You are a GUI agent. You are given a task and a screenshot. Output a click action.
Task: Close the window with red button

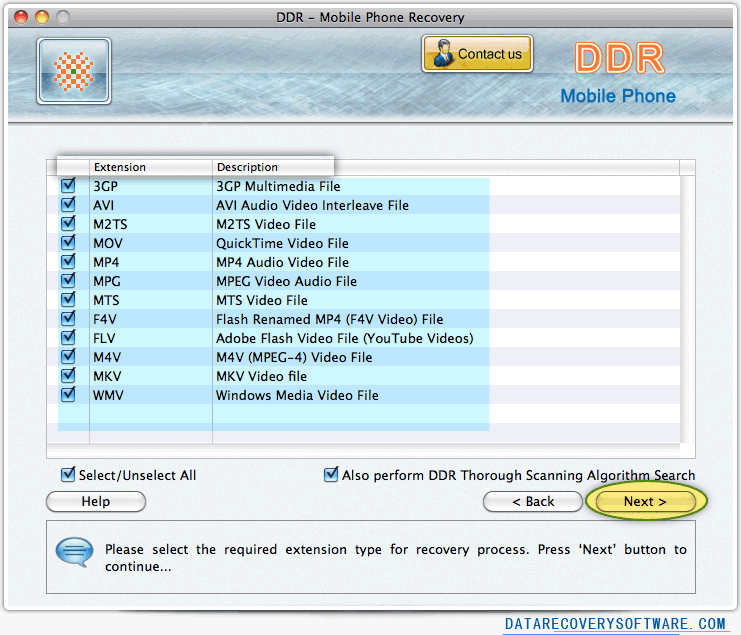(x=21, y=17)
